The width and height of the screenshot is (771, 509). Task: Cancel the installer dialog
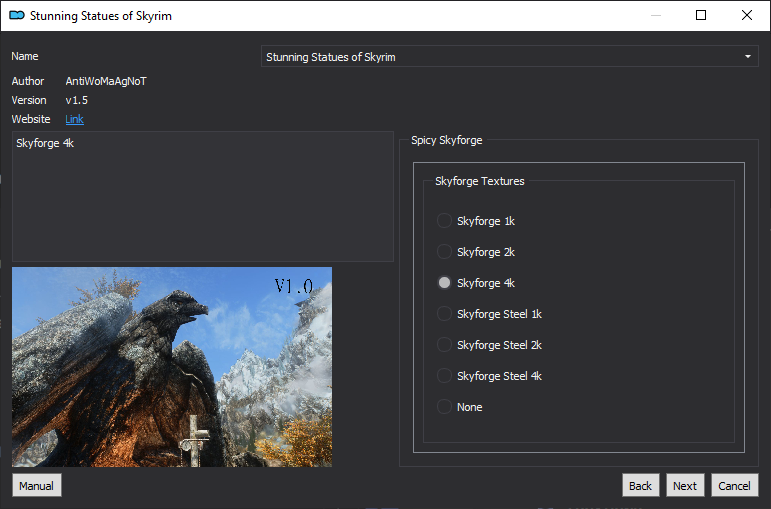tap(734, 485)
